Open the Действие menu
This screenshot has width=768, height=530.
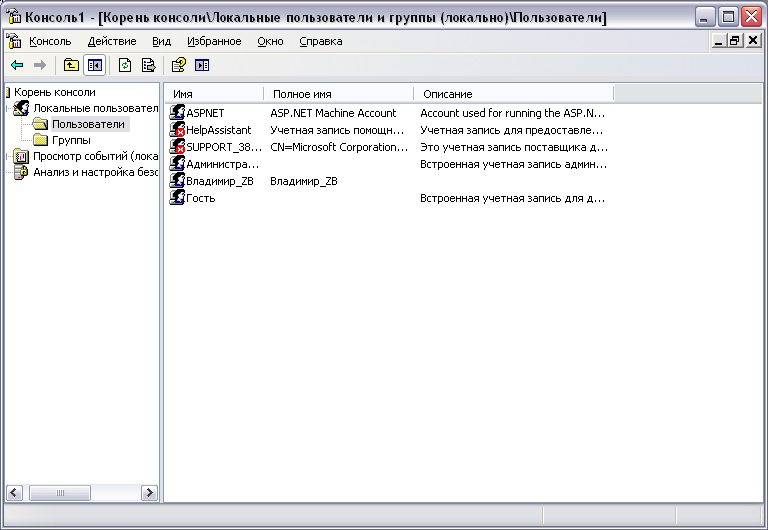coord(112,41)
